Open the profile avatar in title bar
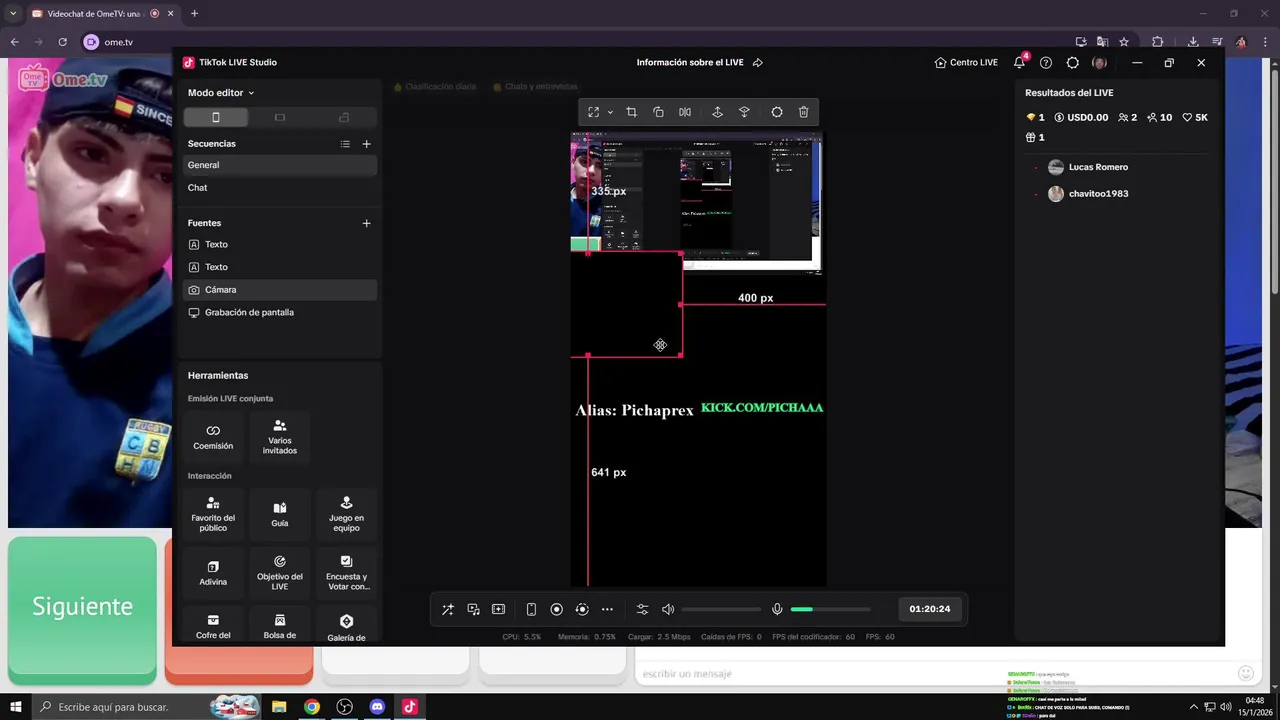This screenshot has width=1280, height=720. 1099,62
